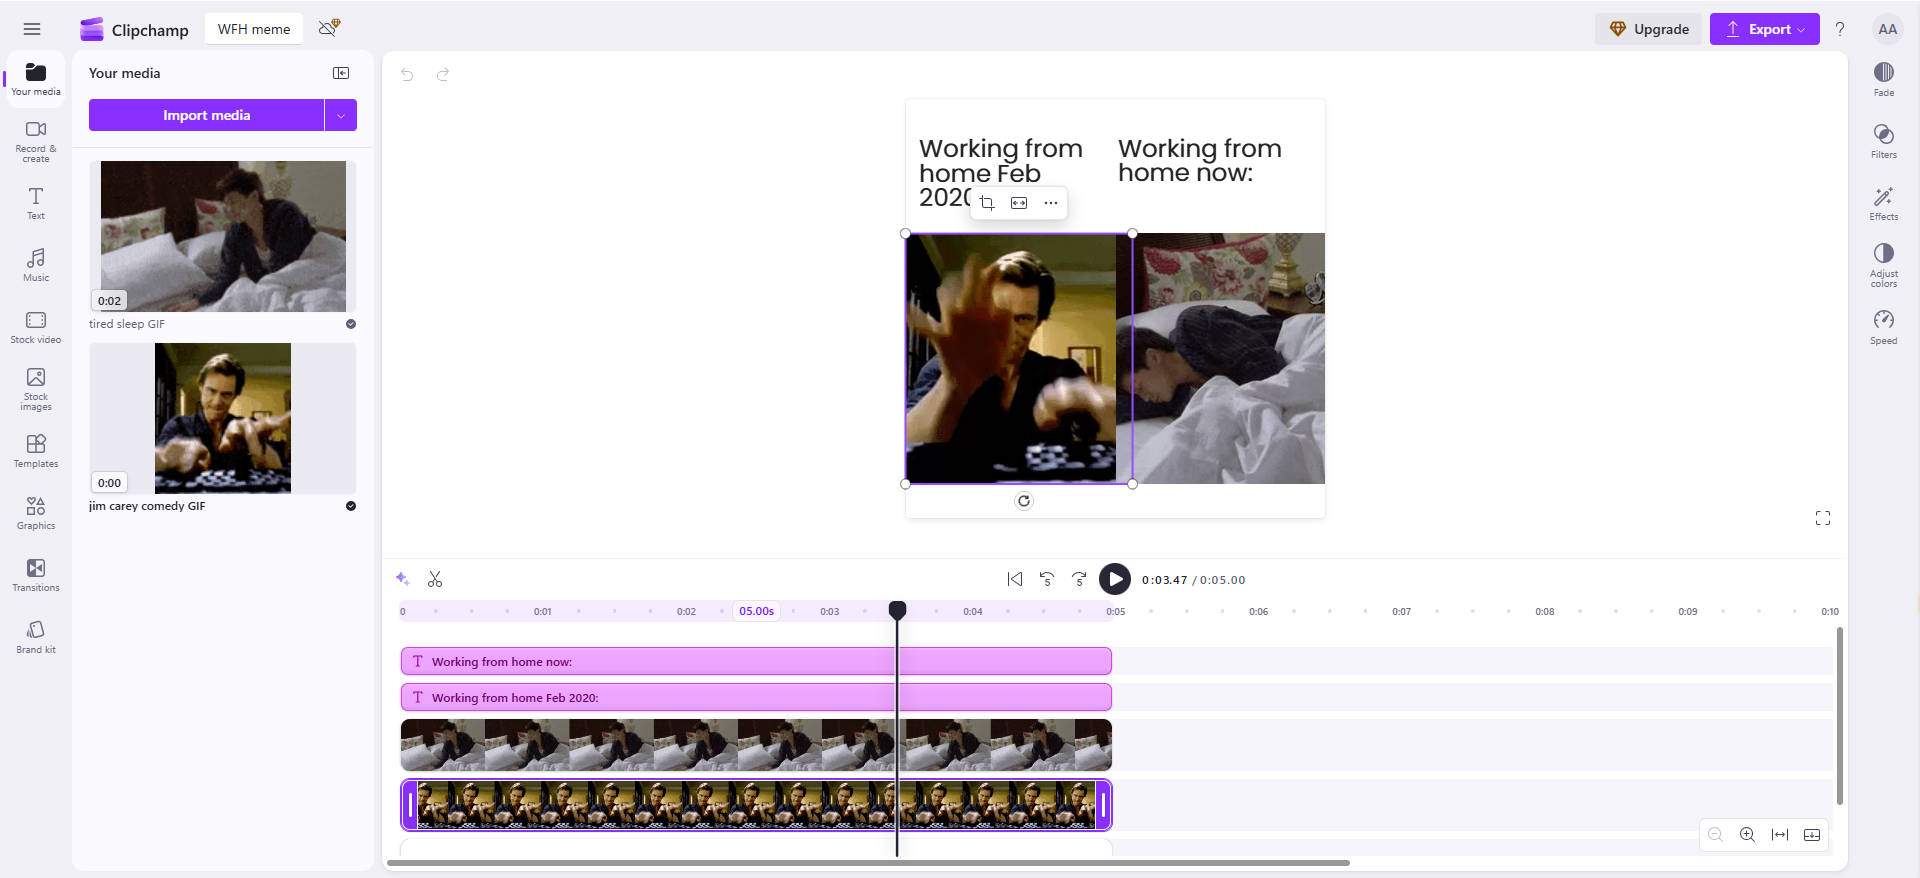Split the clip with the scissors tool
Image resolution: width=1920 pixels, height=878 pixels.
[x=435, y=579]
